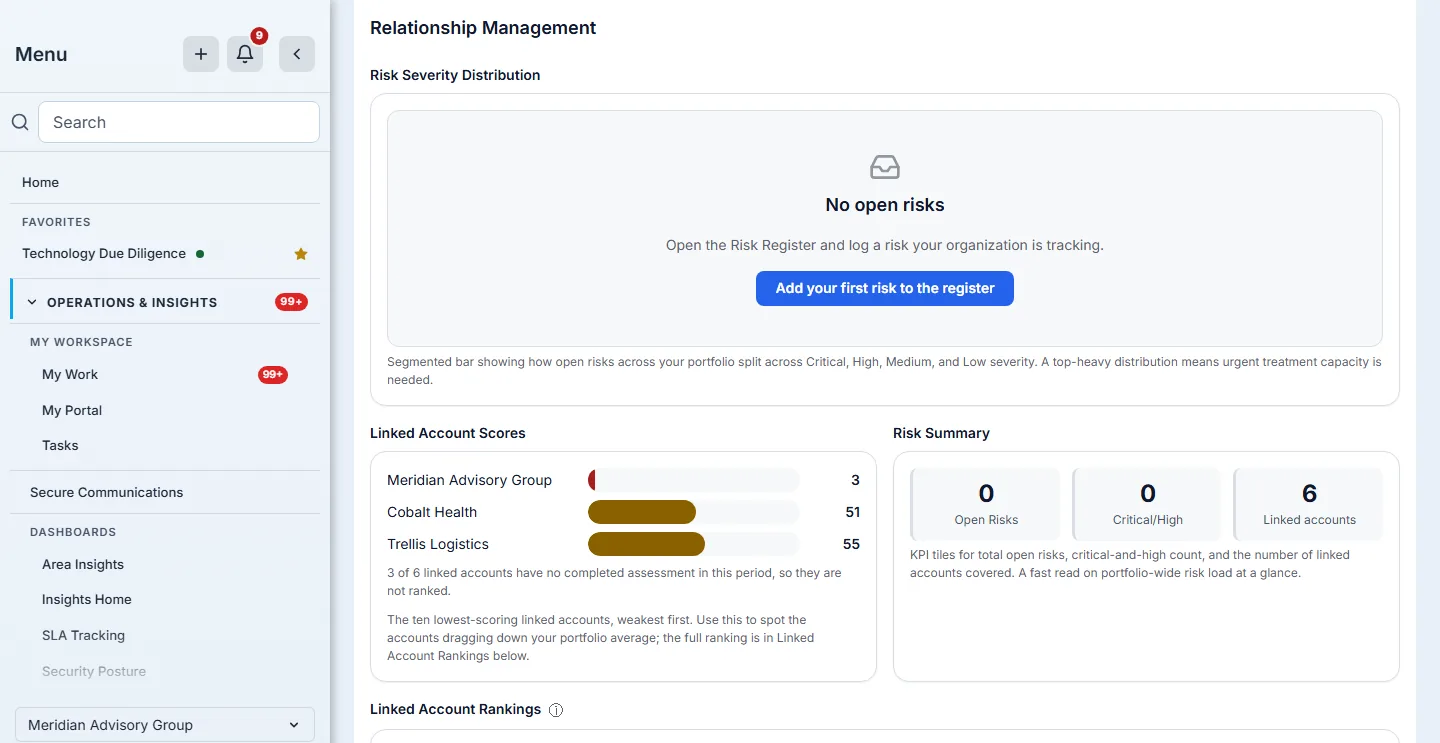The width and height of the screenshot is (1440, 743).
Task: Click the Meridian Advisory Group score bar
Action: coord(693,480)
